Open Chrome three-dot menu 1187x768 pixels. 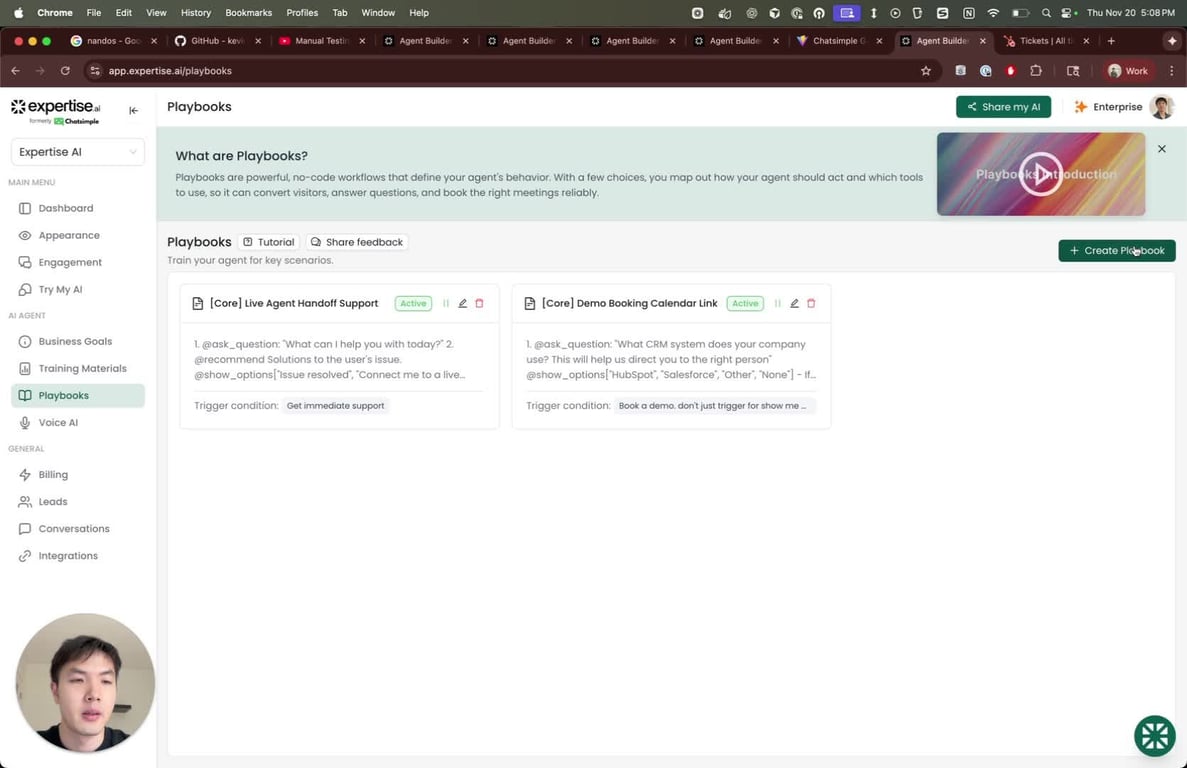coord(1171,70)
